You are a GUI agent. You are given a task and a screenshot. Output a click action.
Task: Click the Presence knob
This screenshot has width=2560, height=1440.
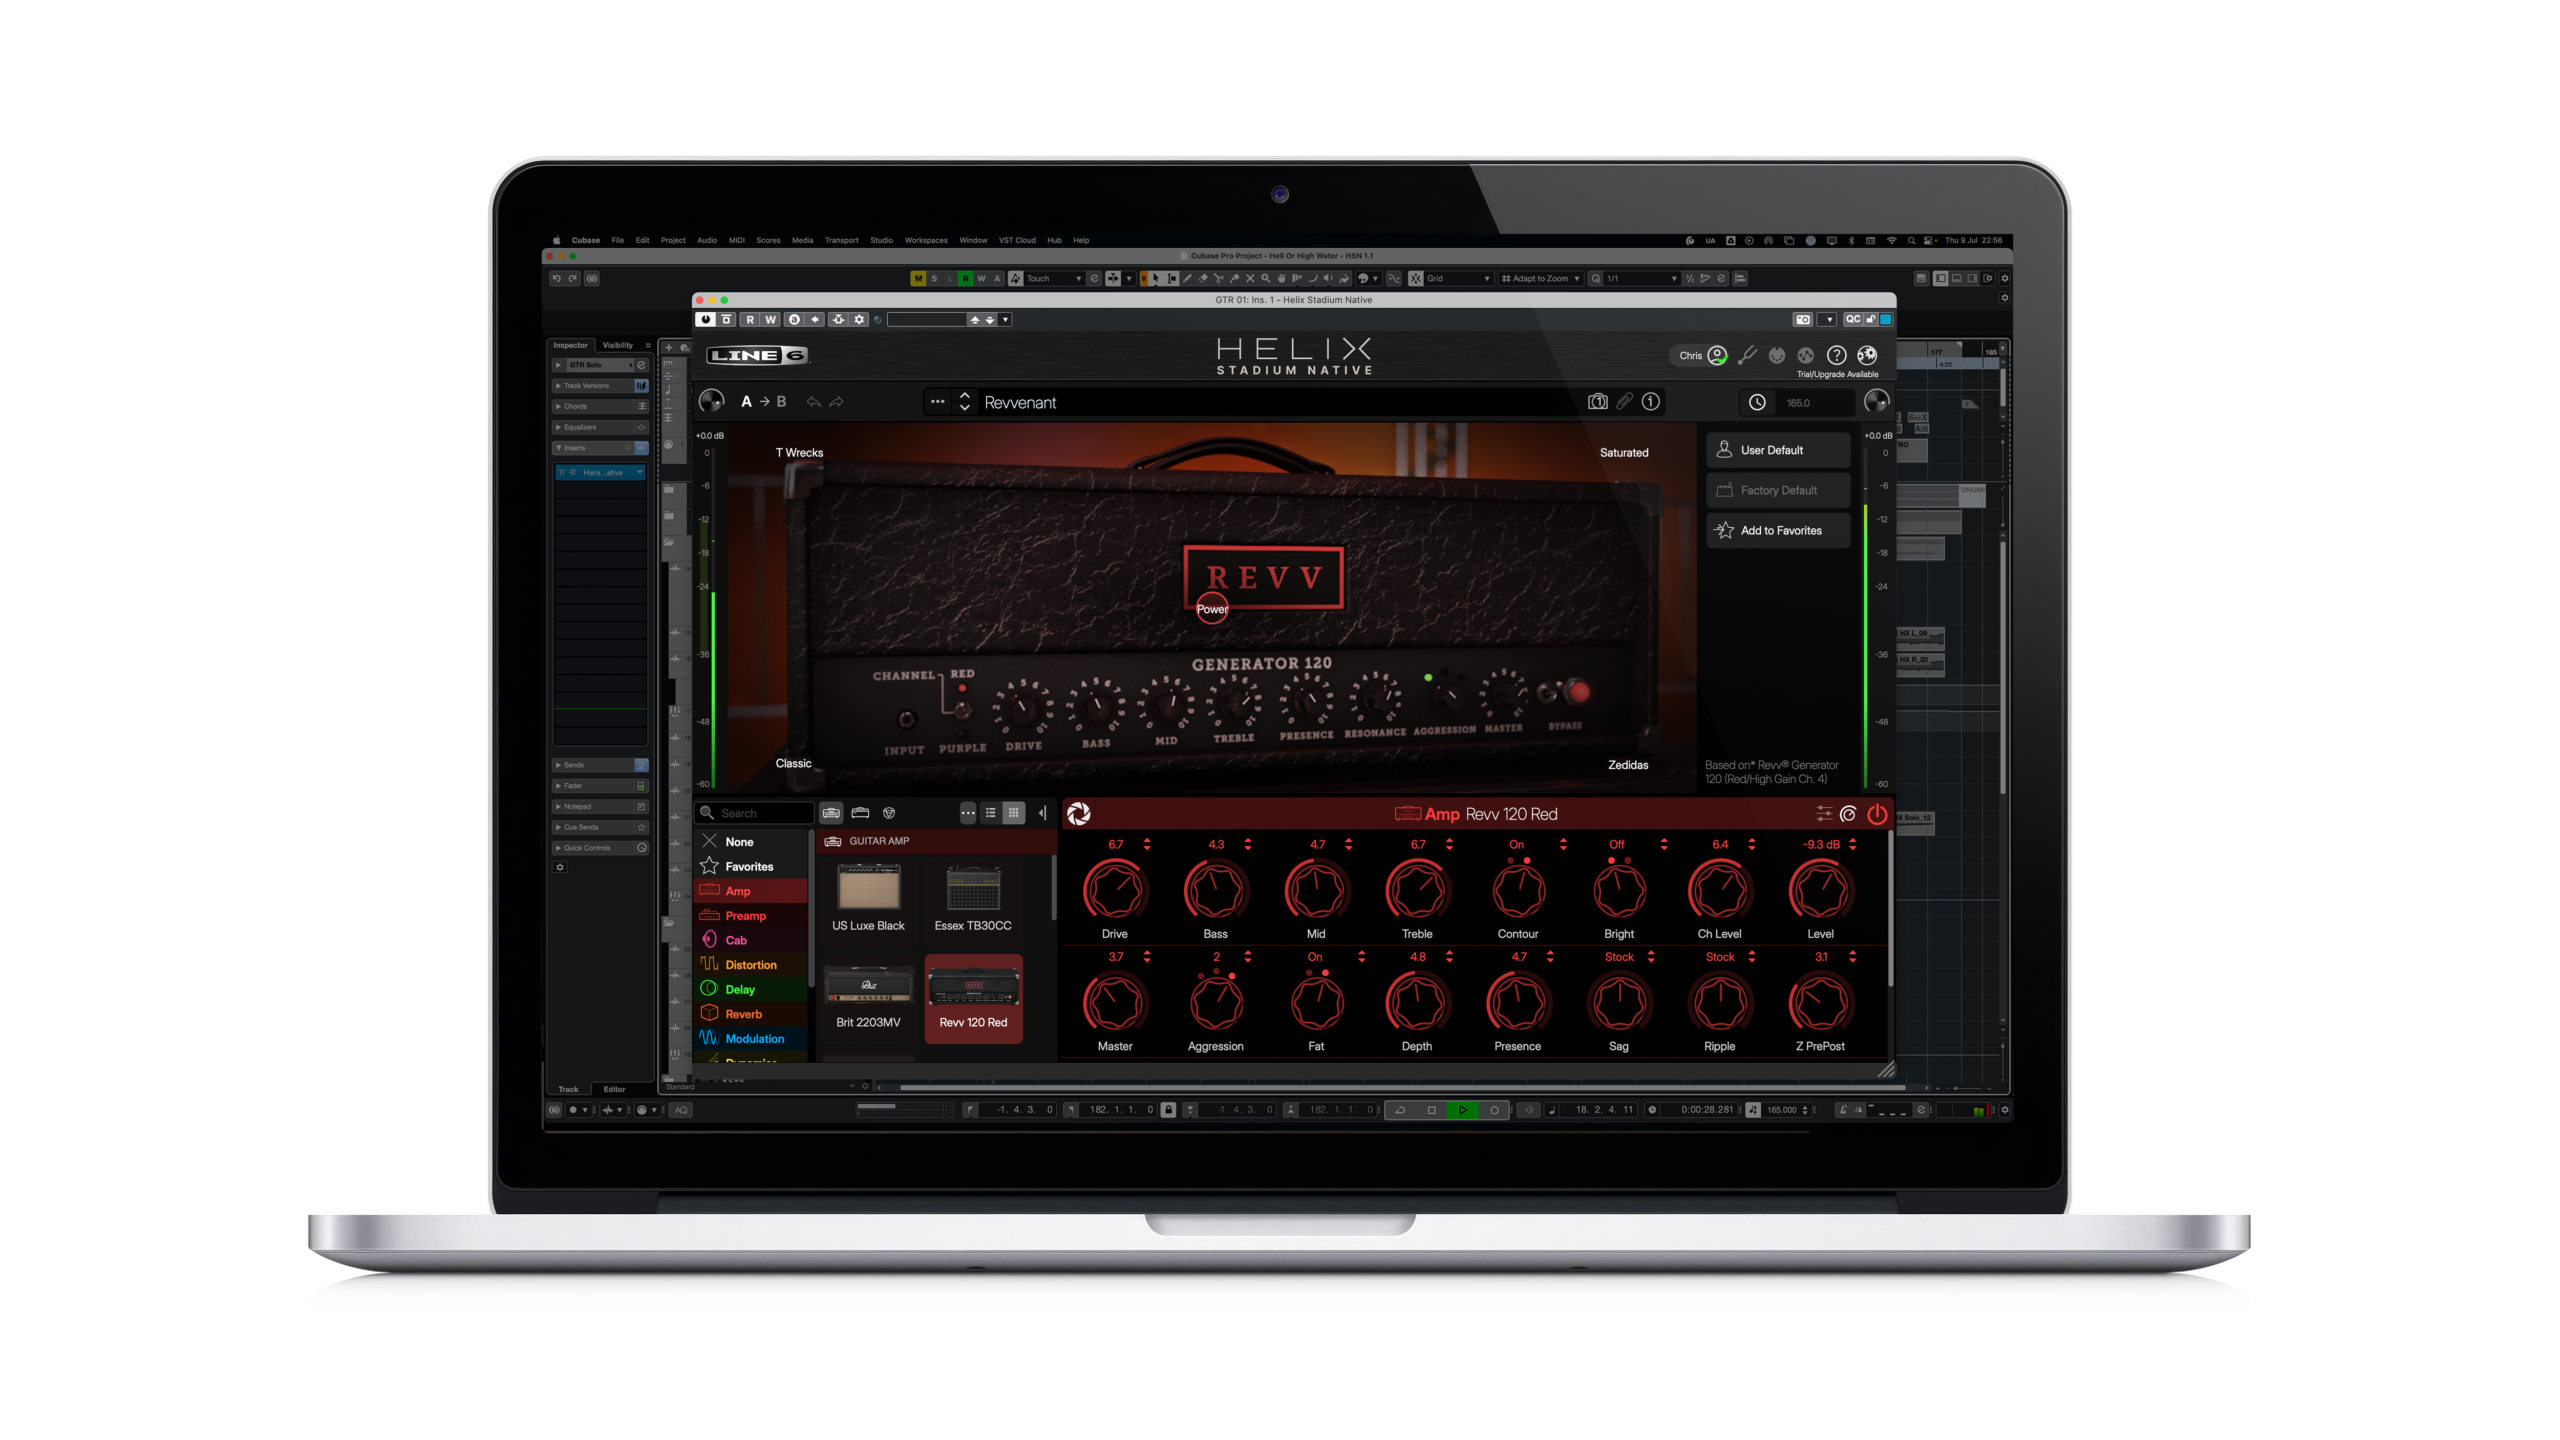[x=1518, y=1003]
